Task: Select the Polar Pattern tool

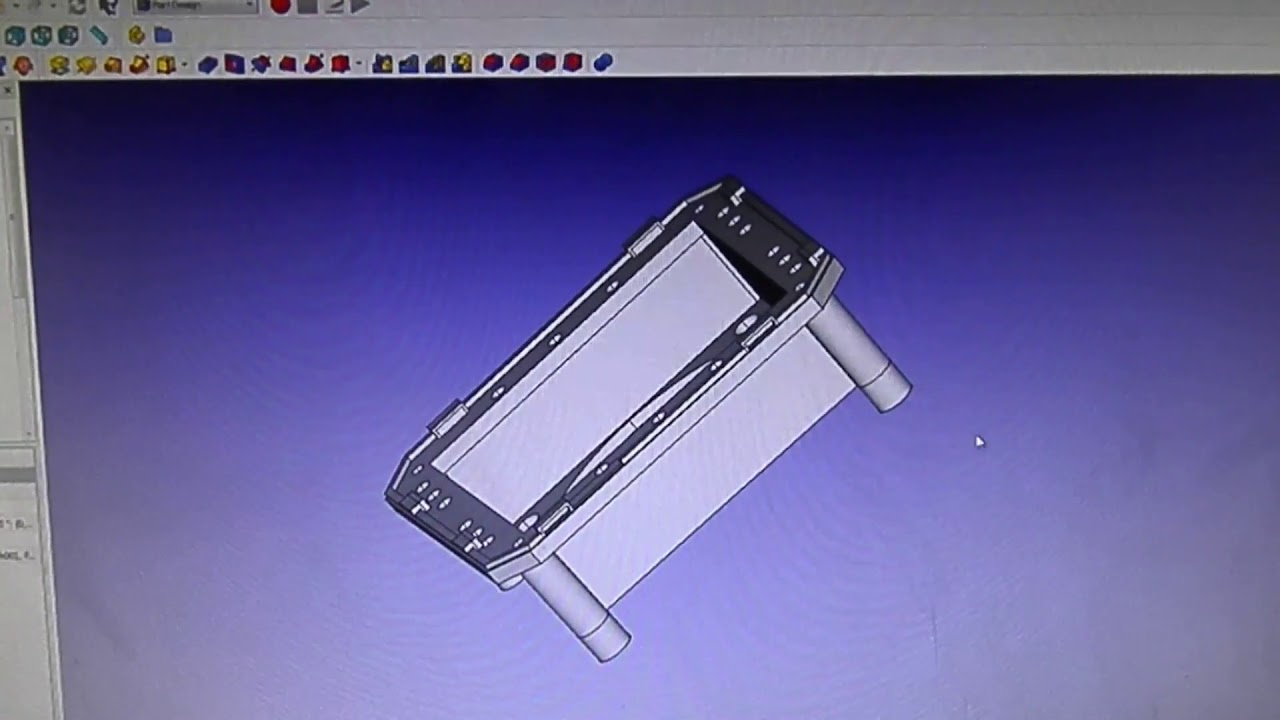Action: pyautogui.click(x=435, y=64)
